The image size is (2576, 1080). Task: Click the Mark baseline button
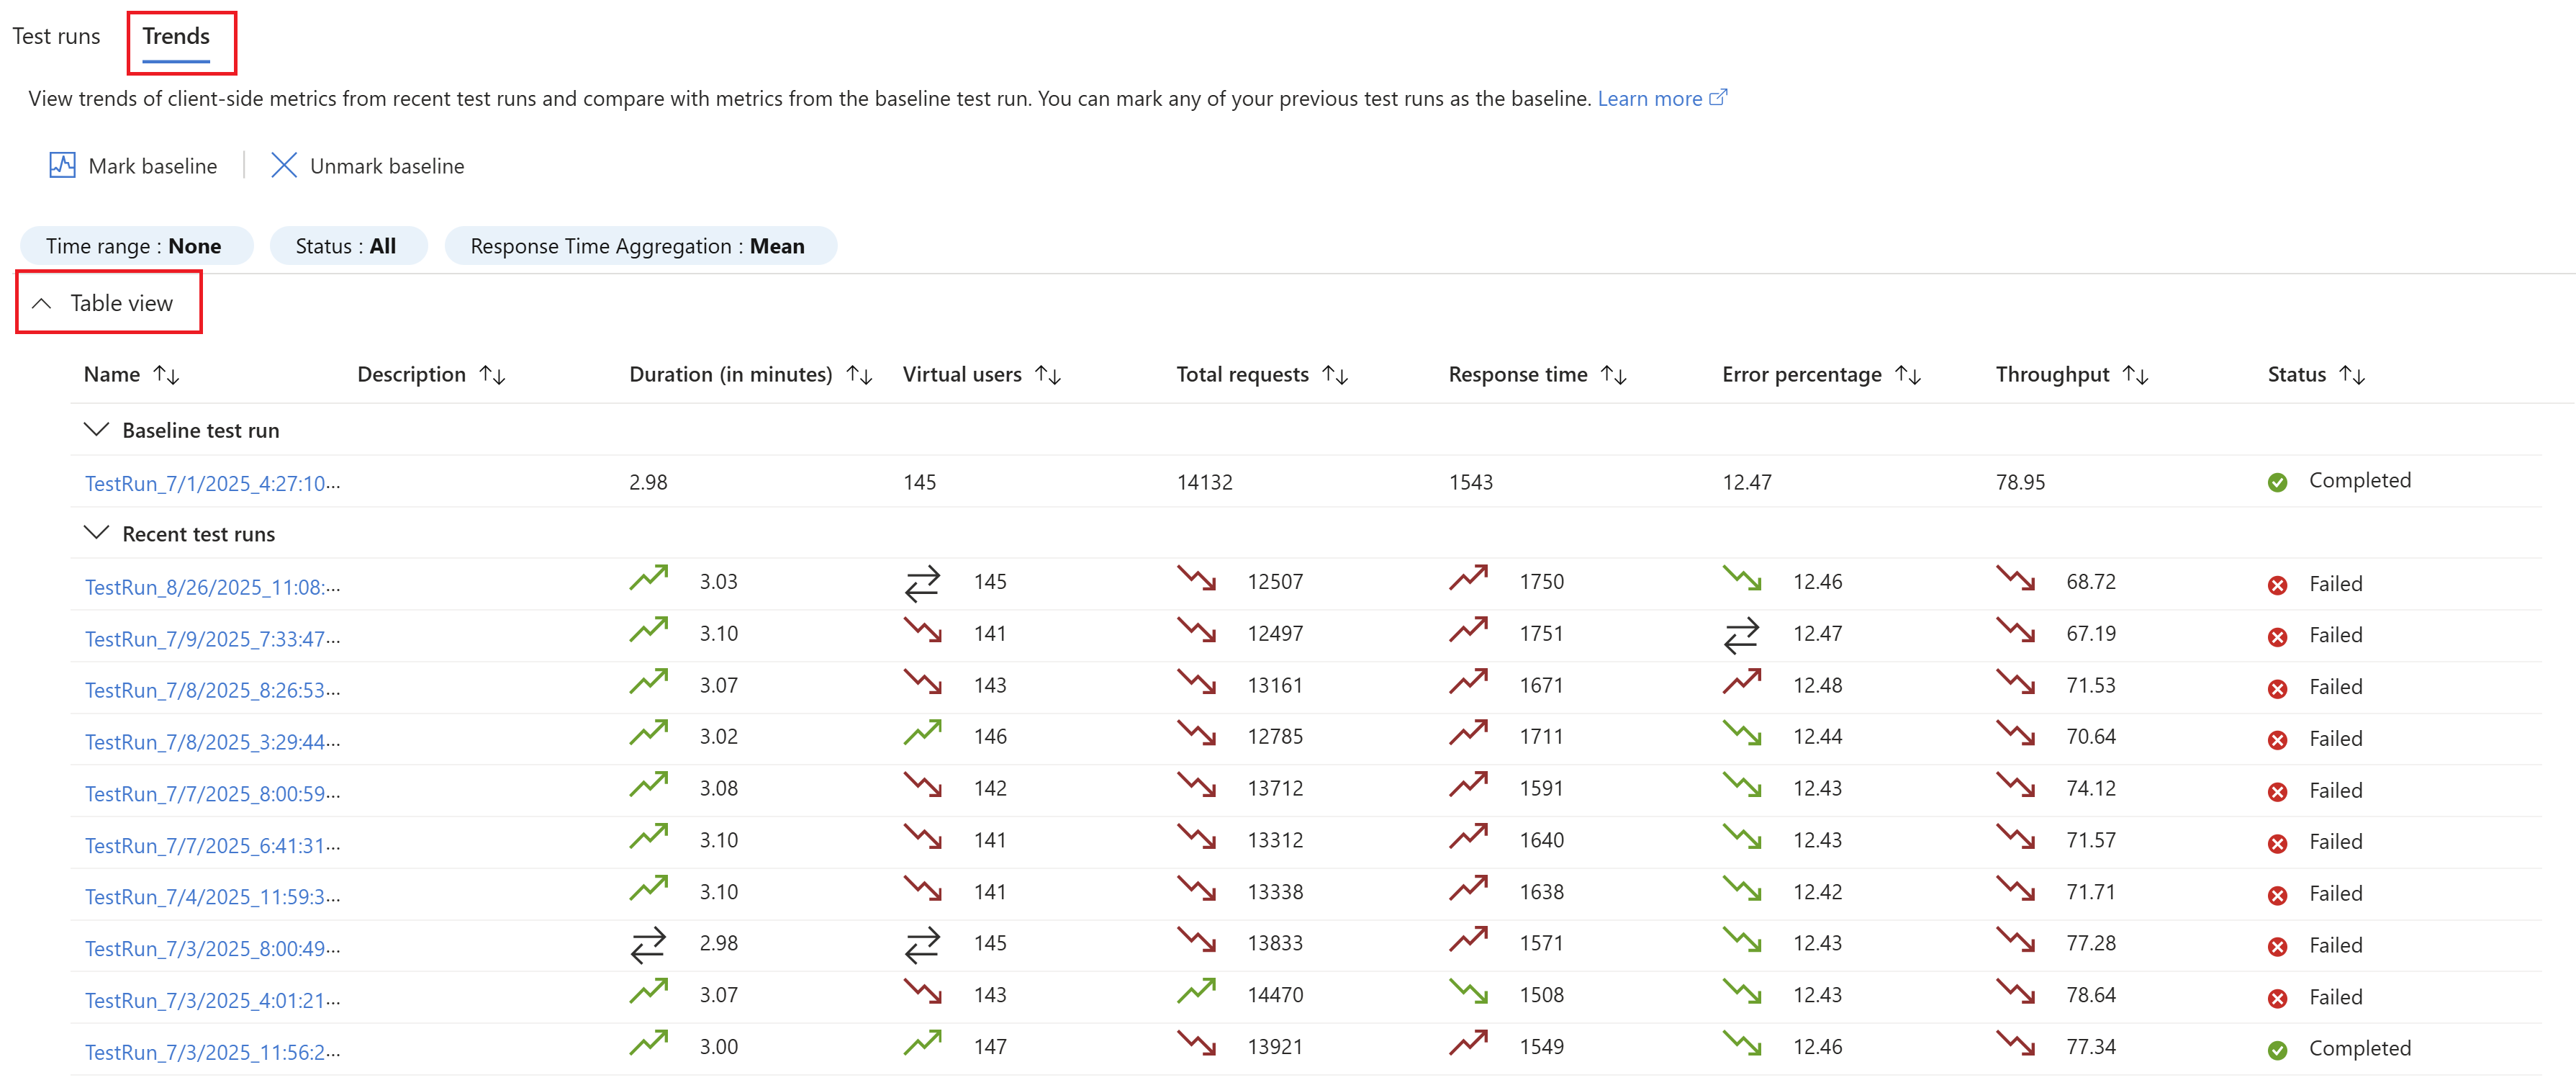coord(133,166)
